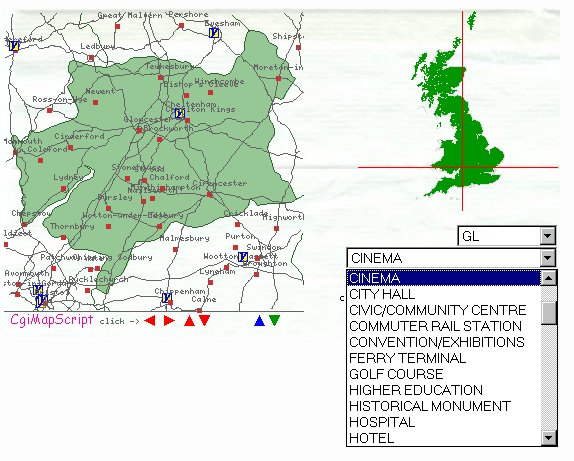
Task: Click the red up arrow to pan north
Action: (x=189, y=321)
